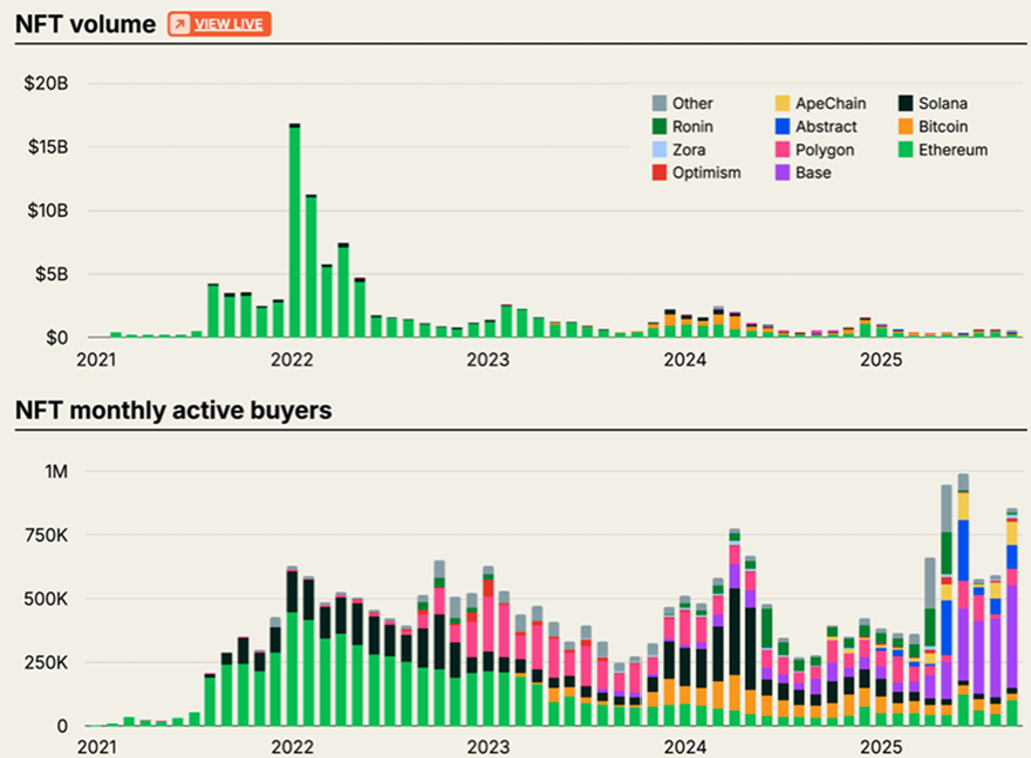Click the $20B y-axis label
1031x758 pixels.
(x=46, y=84)
